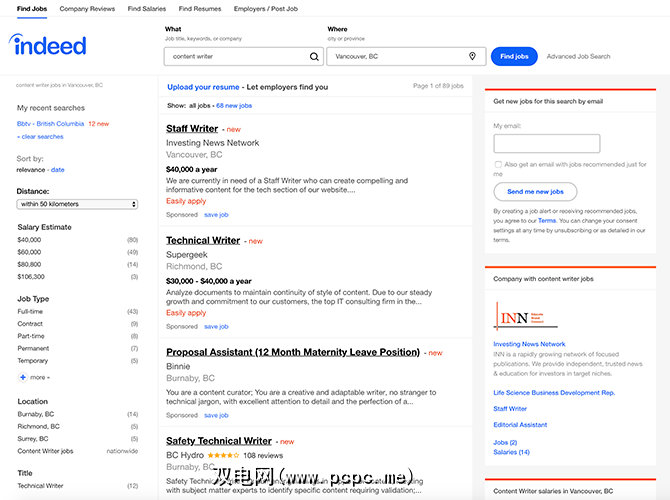This screenshot has height=500, width=670.
Task: Filter location to Surrey, BC
Action: point(33,439)
